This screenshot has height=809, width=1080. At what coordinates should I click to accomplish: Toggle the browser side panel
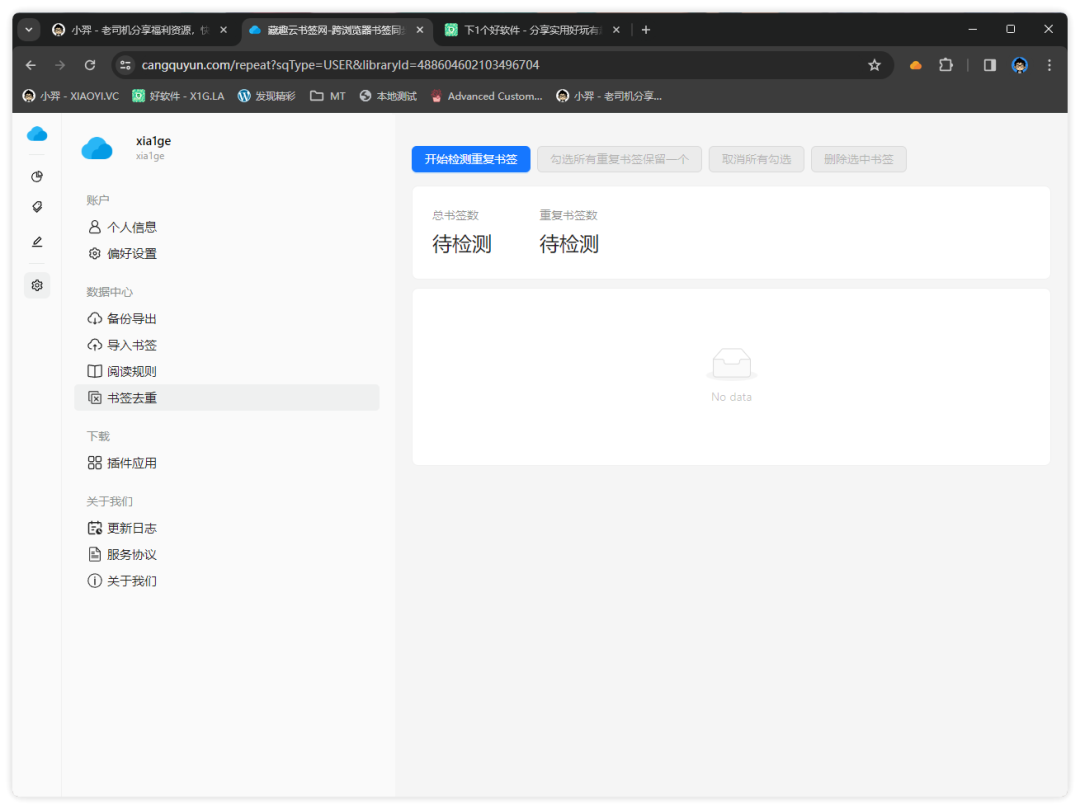(989, 65)
